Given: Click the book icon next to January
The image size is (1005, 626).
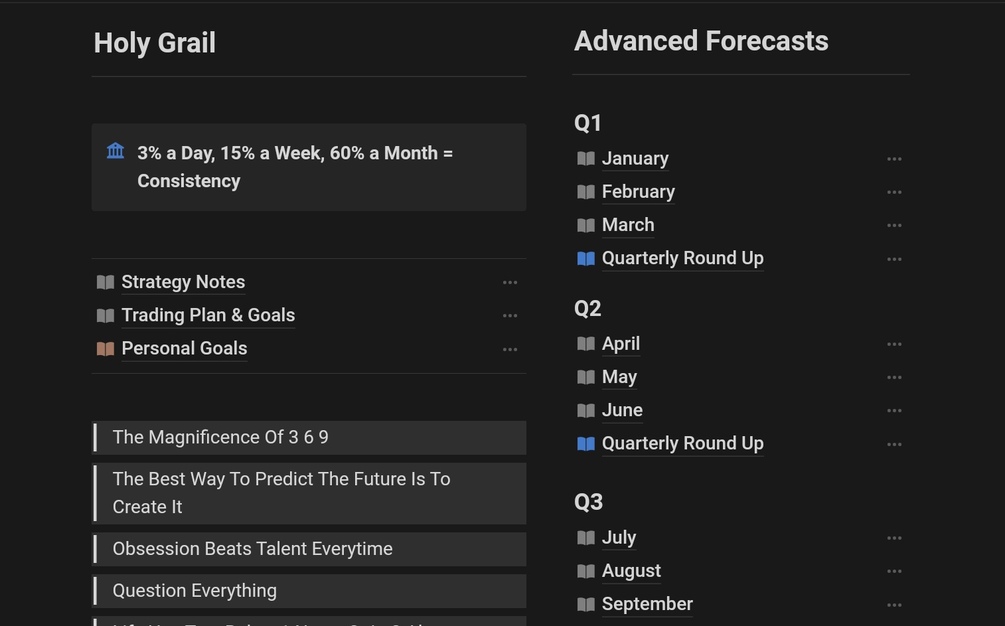Looking at the screenshot, I should [x=586, y=159].
